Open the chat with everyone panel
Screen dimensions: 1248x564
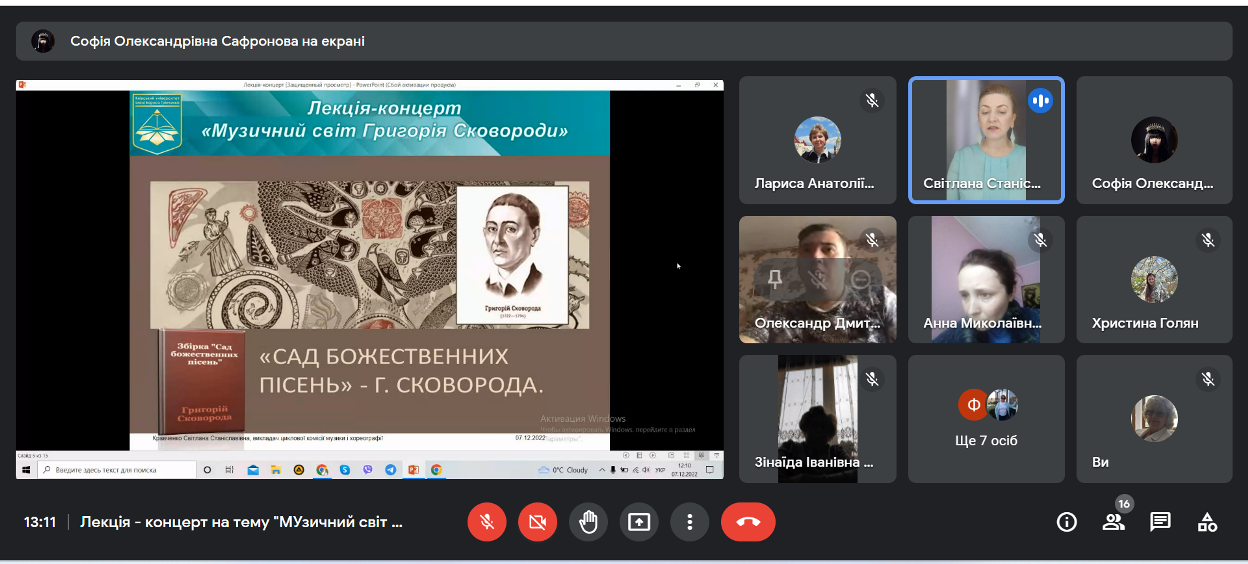coord(1160,522)
